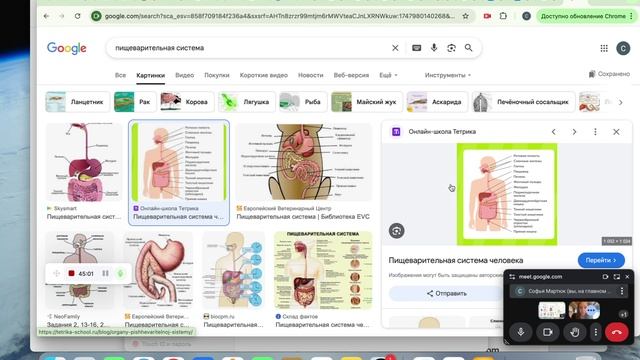Go back with the browser back arrow
The height and width of the screenshot is (360, 640).
[47, 16]
